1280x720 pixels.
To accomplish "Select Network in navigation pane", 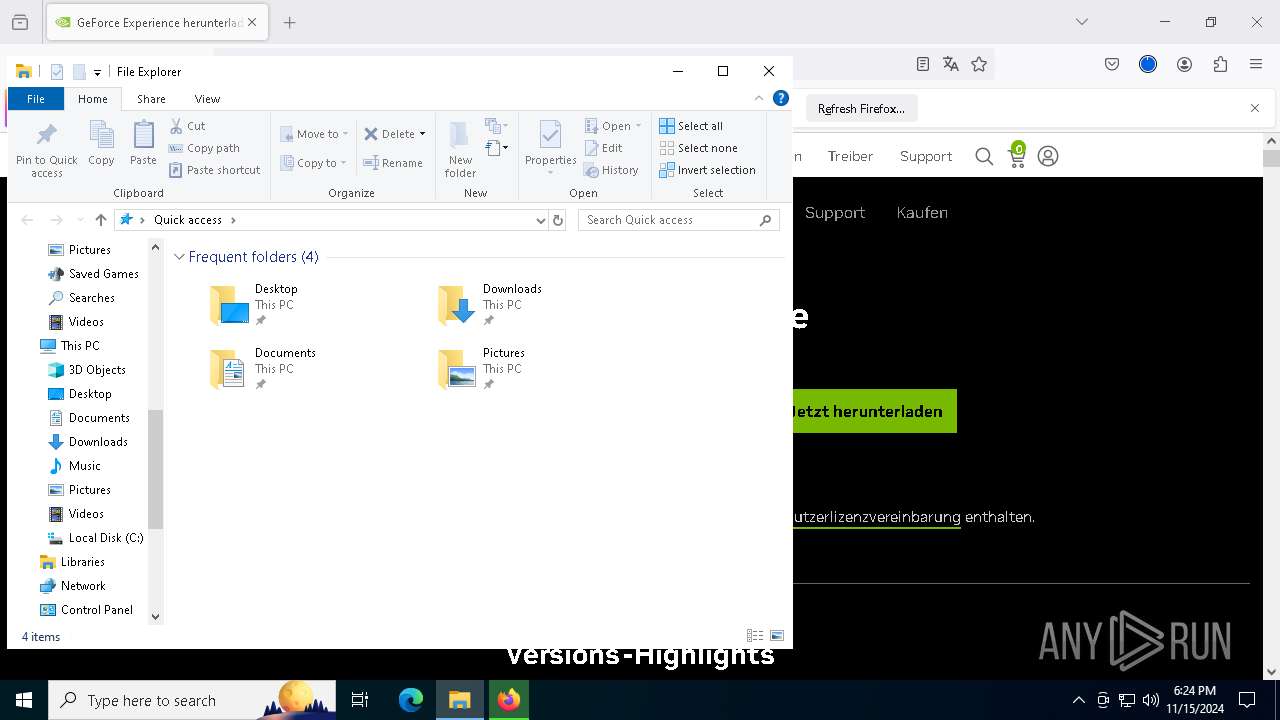I will [x=72, y=586].
